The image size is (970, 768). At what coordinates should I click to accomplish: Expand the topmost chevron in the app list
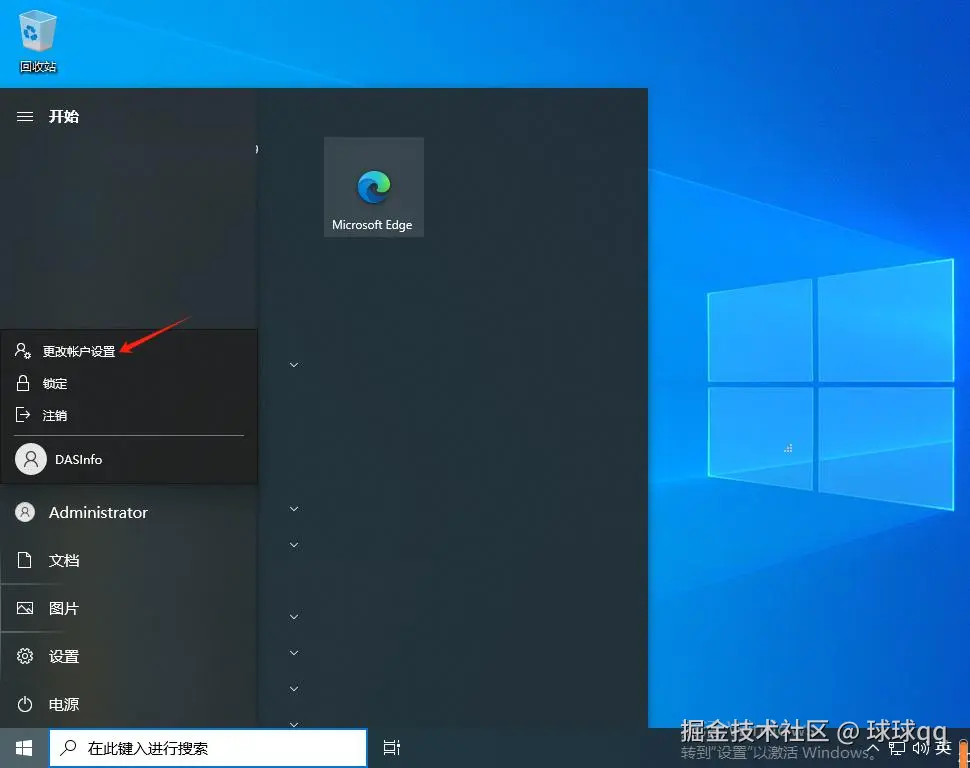coord(294,365)
